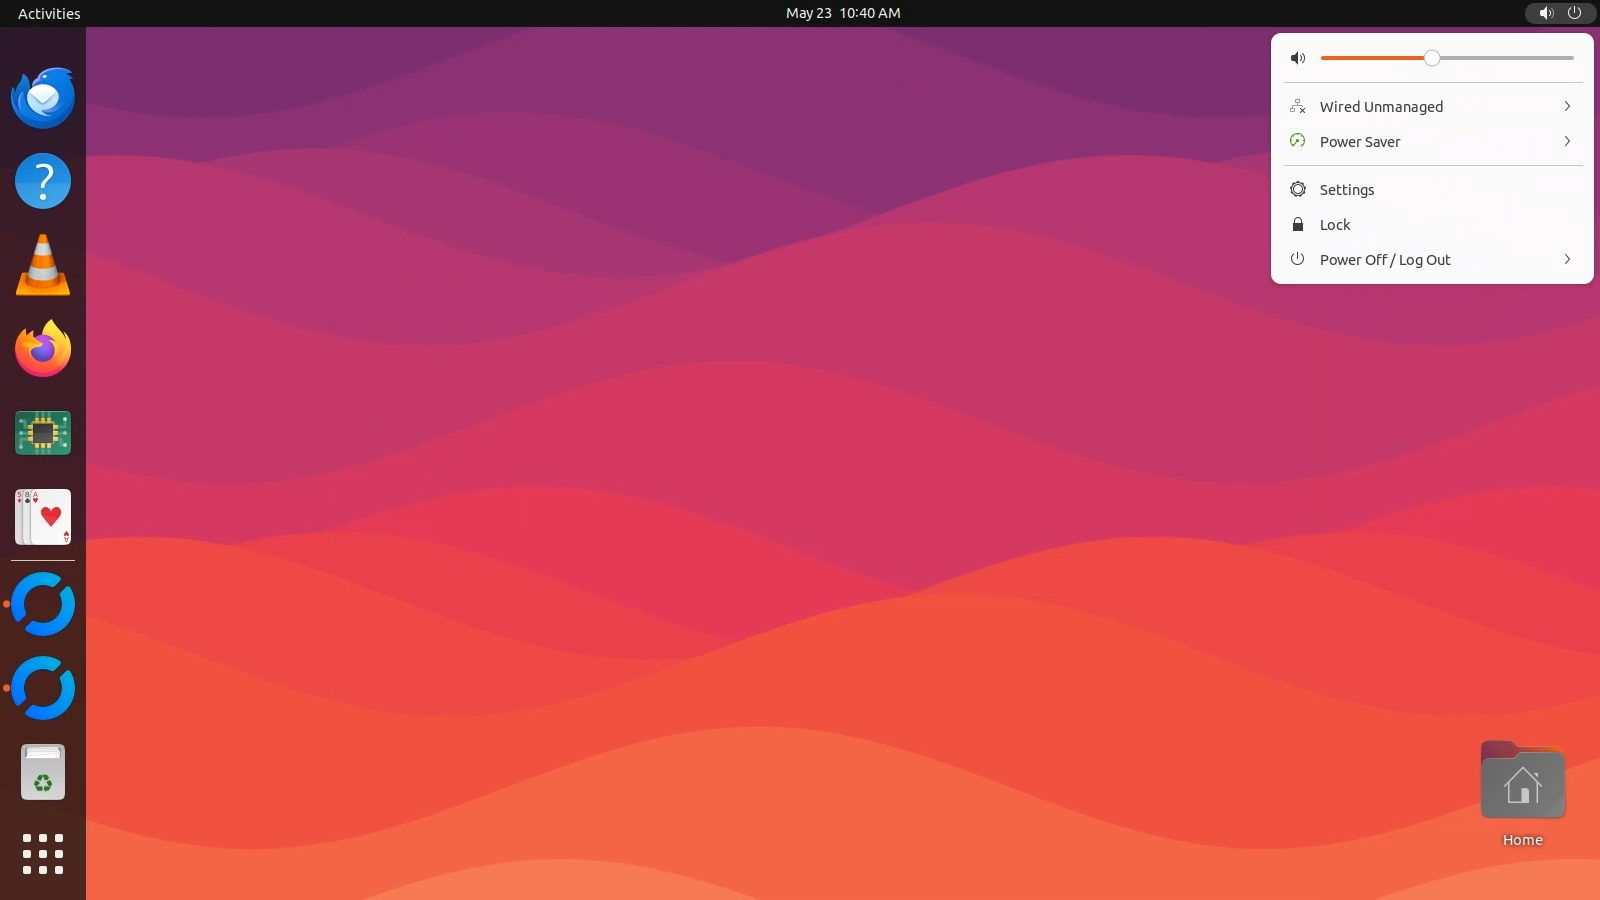Open the clock and calendar panel

tap(842, 13)
